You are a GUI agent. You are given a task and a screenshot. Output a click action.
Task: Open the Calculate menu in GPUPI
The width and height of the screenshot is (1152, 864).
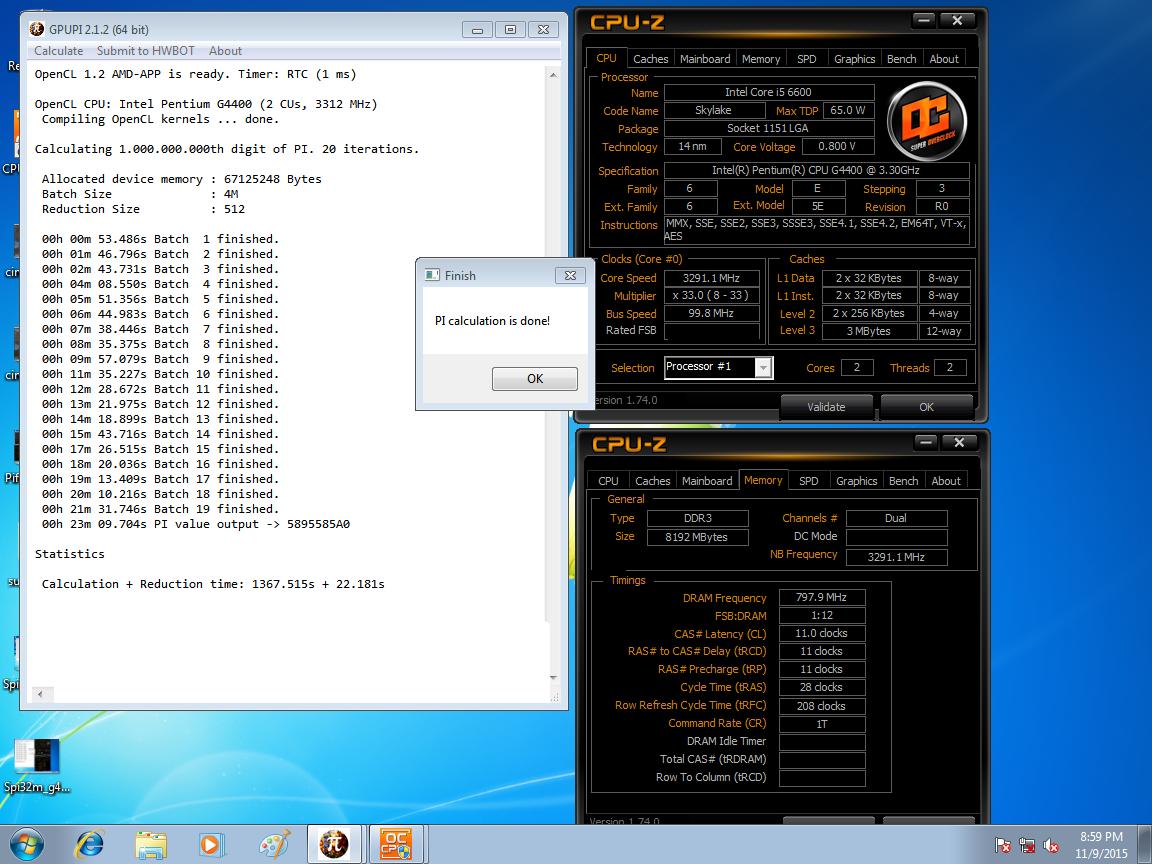tap(59, 51)
